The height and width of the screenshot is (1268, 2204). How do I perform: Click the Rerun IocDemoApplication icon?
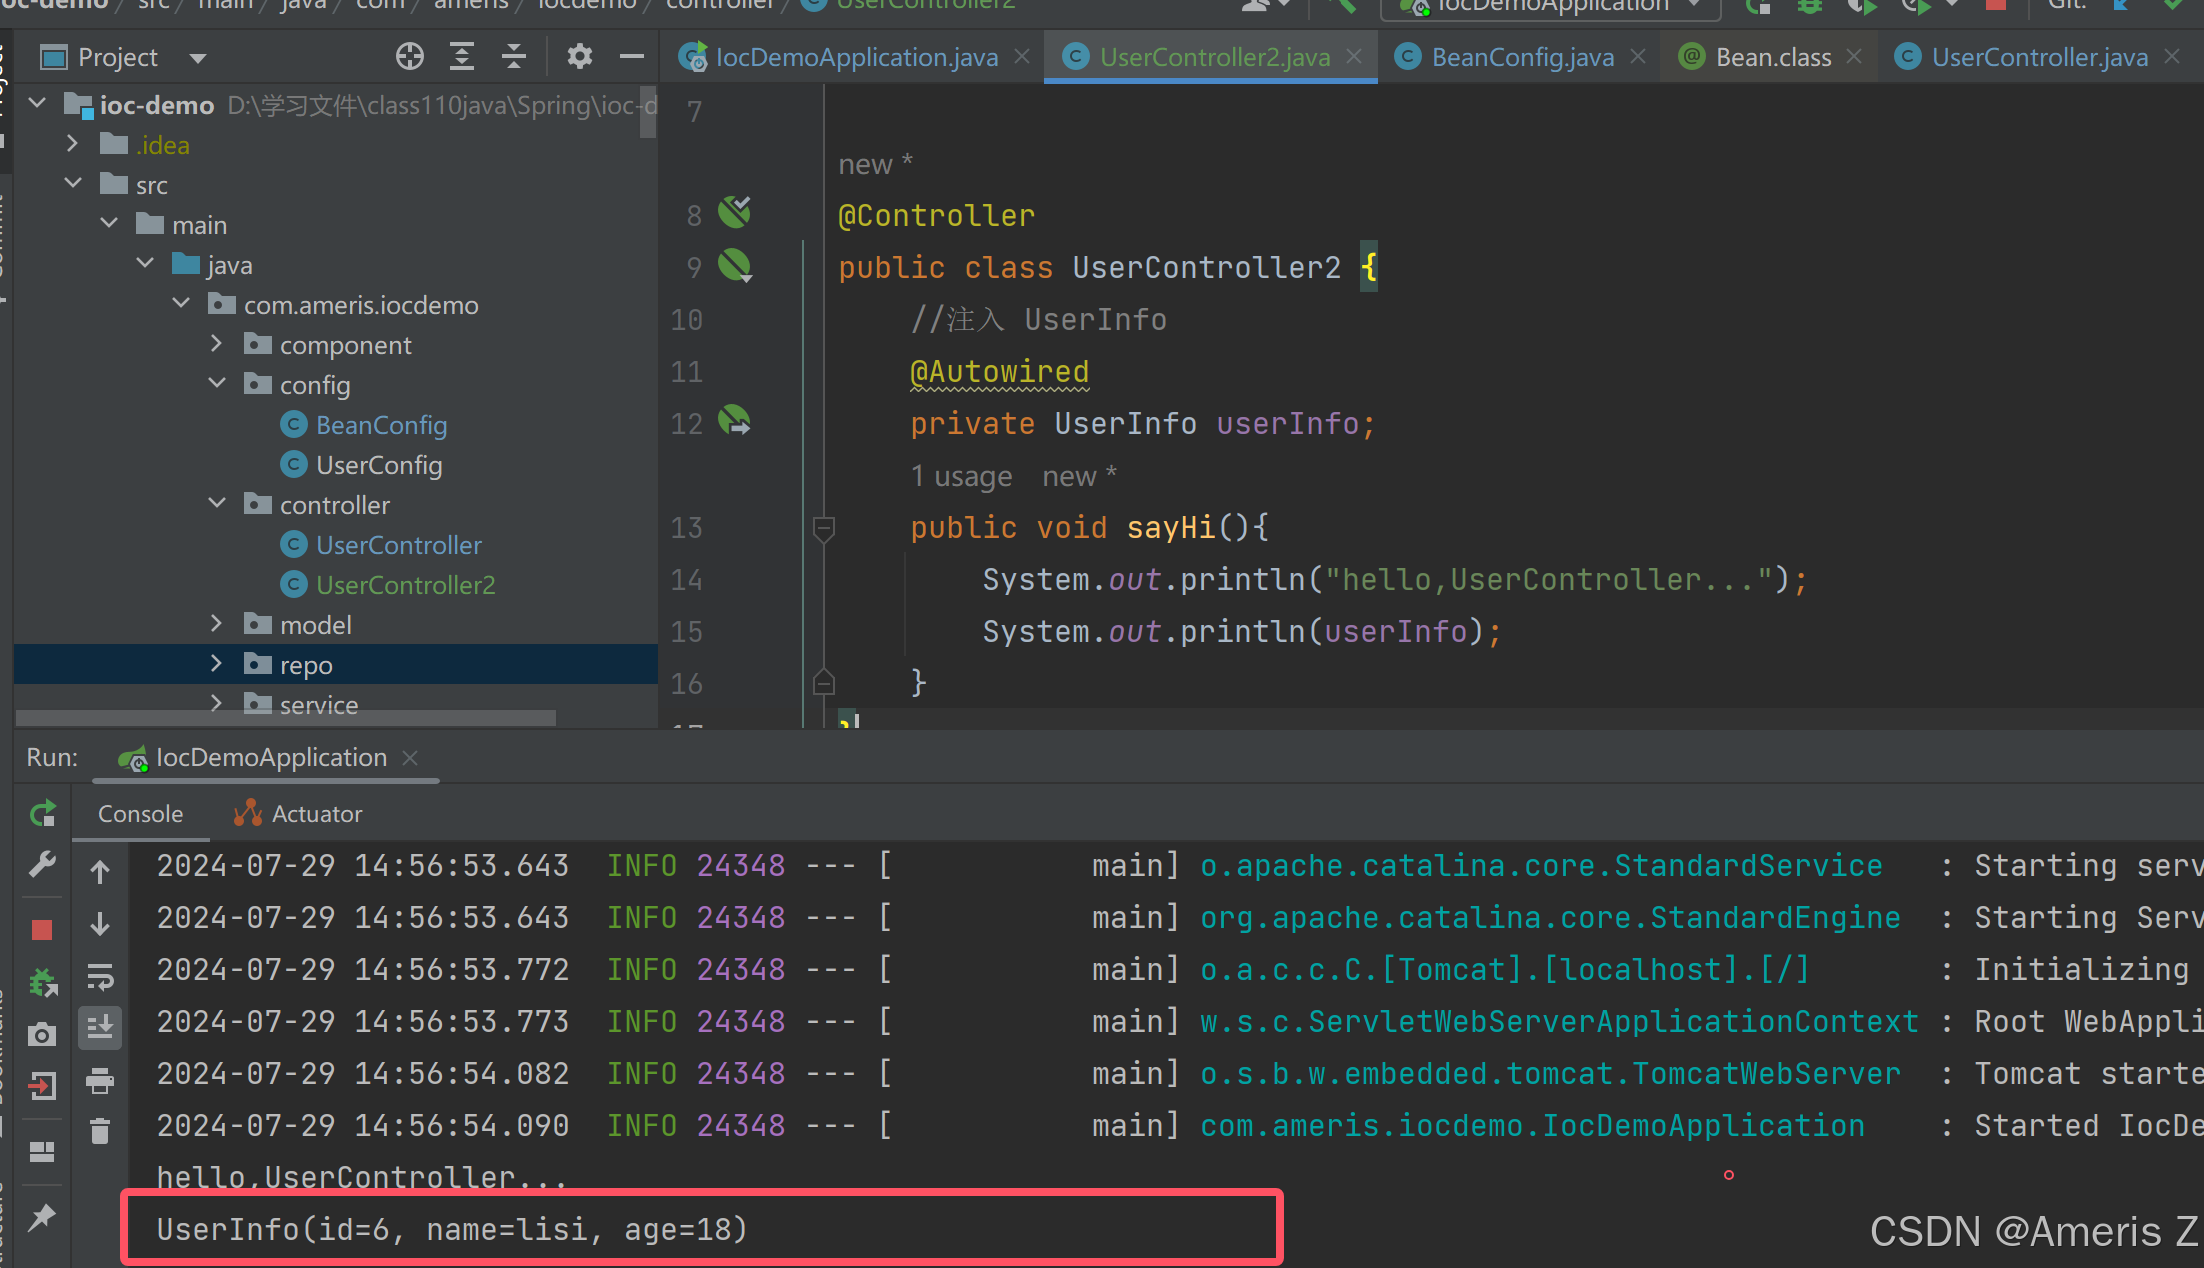click(x=42, y=814)
